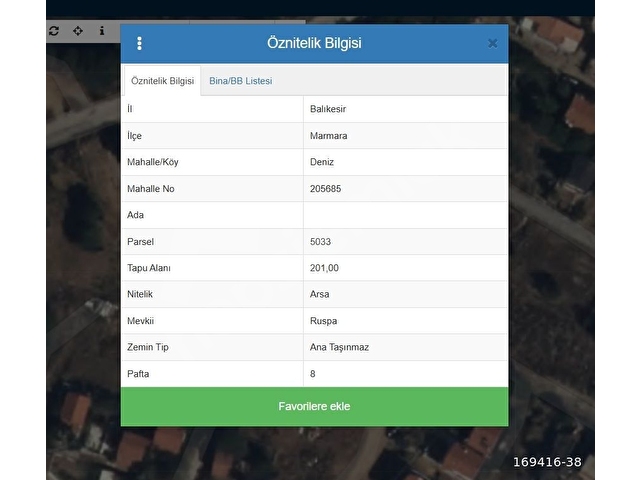Click the refresh icon in map toolbar

[x=54, y=31]
